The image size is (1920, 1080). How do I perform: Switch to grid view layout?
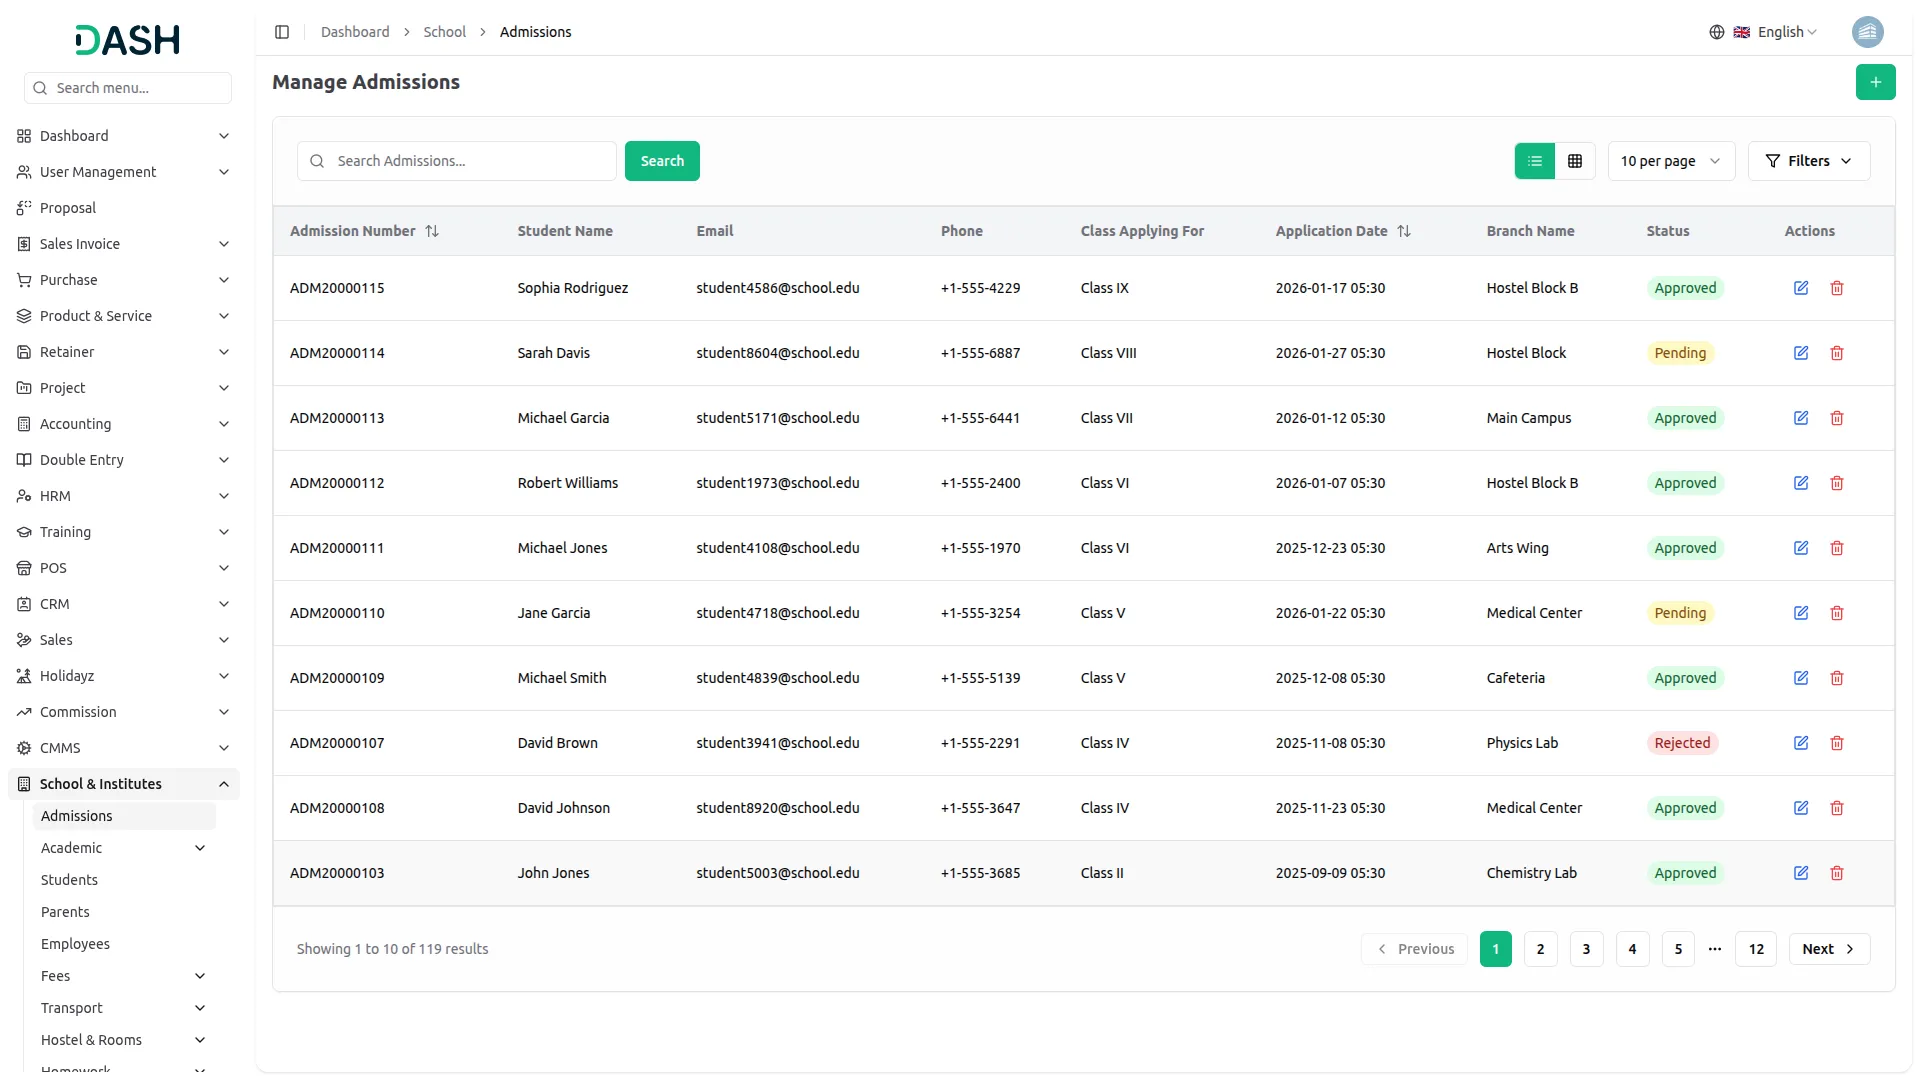1574,161
